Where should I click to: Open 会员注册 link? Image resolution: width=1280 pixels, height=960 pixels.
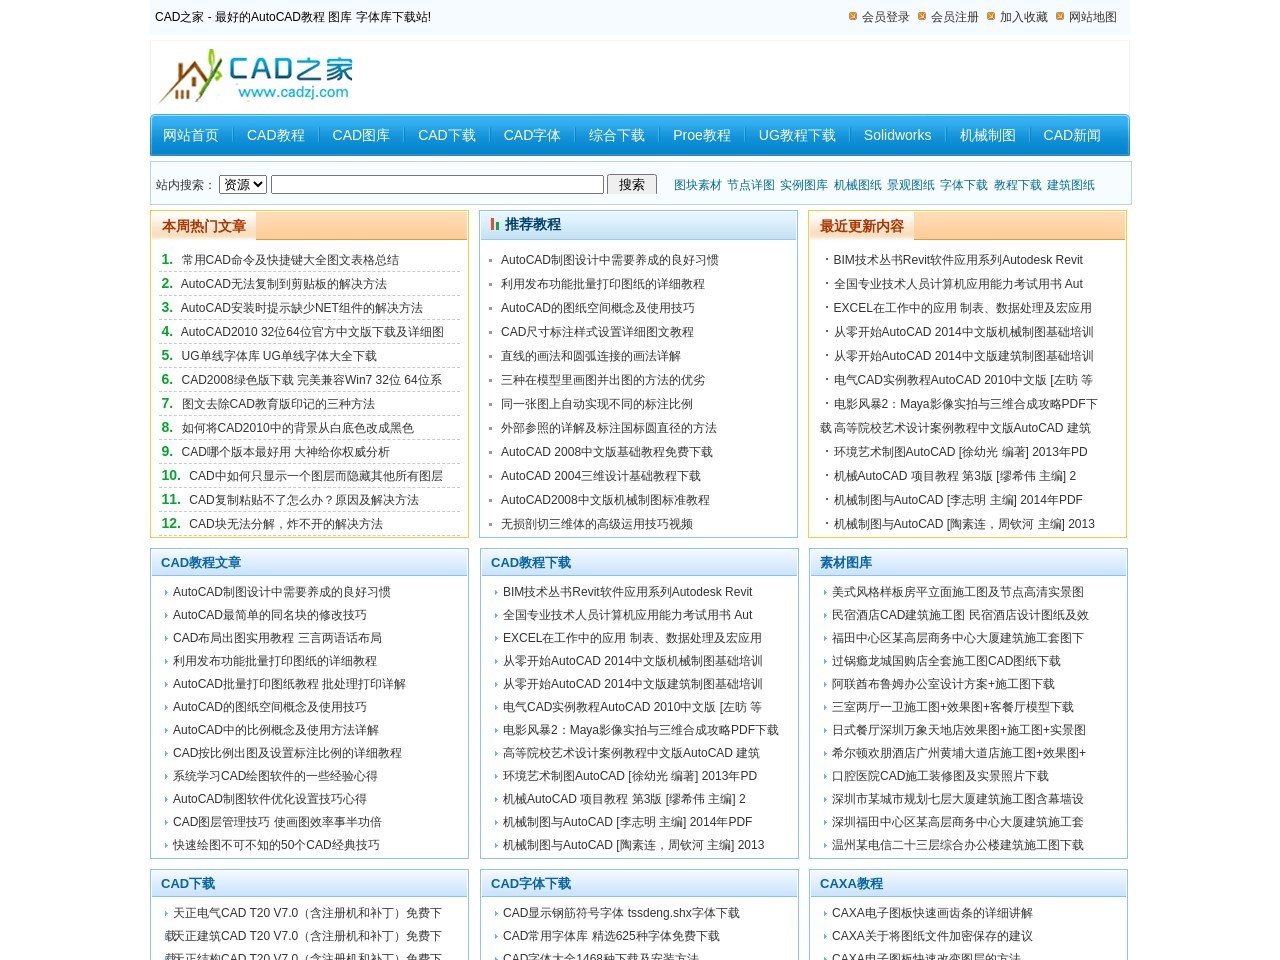tap(954, 17)
